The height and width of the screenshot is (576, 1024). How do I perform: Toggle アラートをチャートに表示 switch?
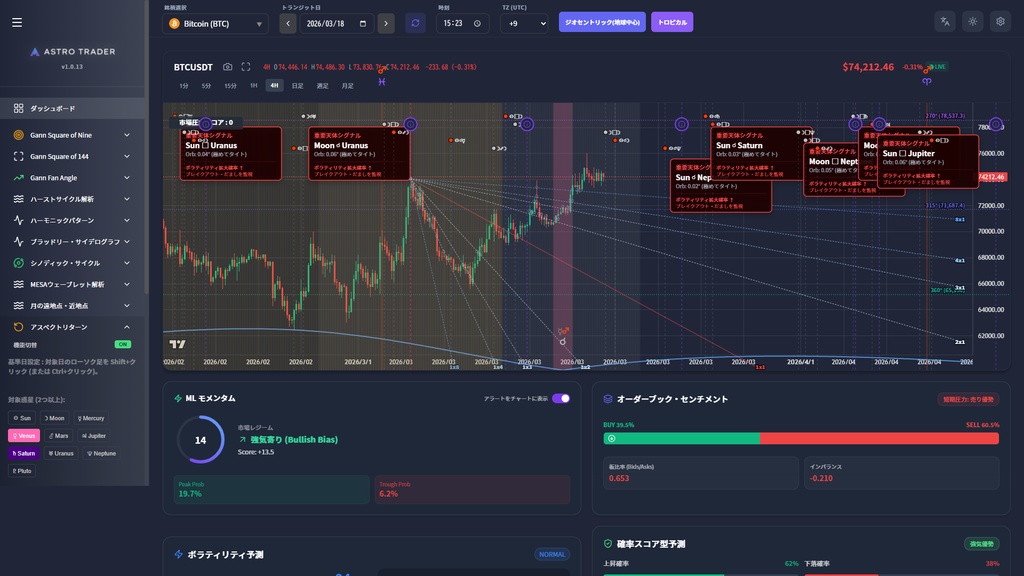(x=561, y=397)
